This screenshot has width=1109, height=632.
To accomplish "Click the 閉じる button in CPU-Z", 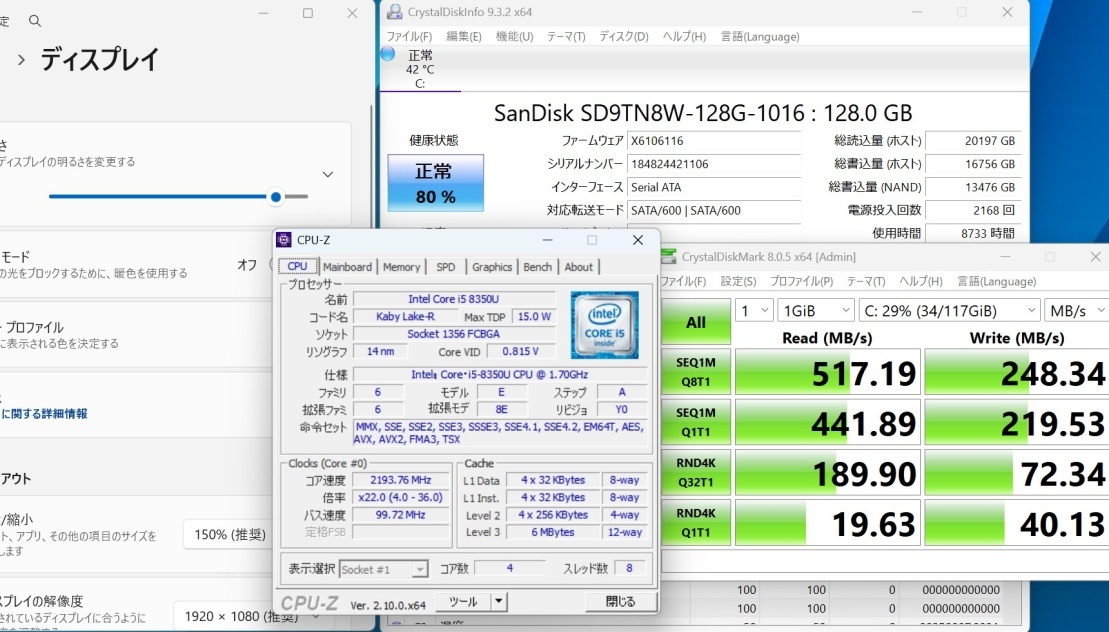I will click(620, 601).
